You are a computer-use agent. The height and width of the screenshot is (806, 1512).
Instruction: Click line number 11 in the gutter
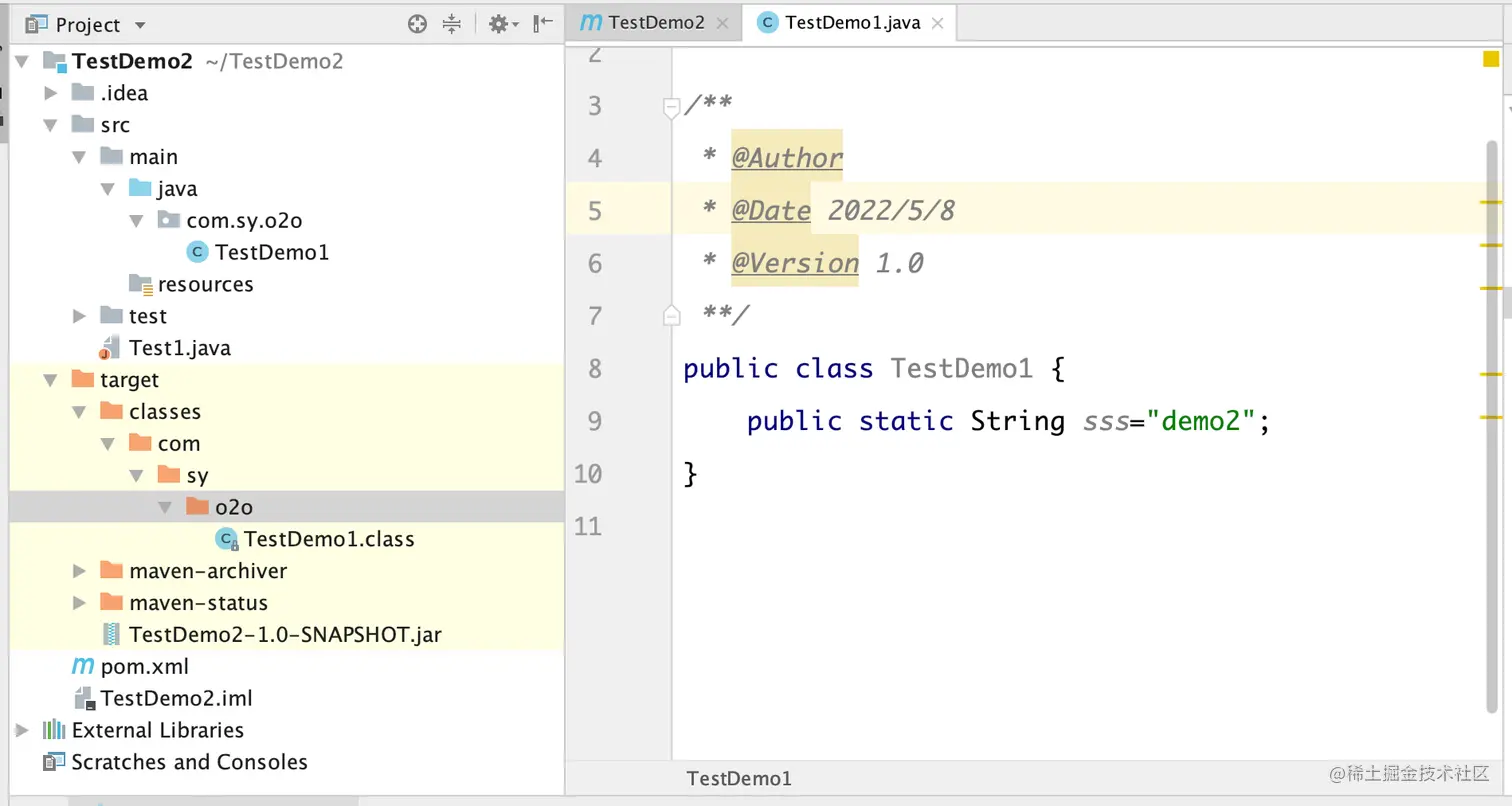click(x=589, y=526)
